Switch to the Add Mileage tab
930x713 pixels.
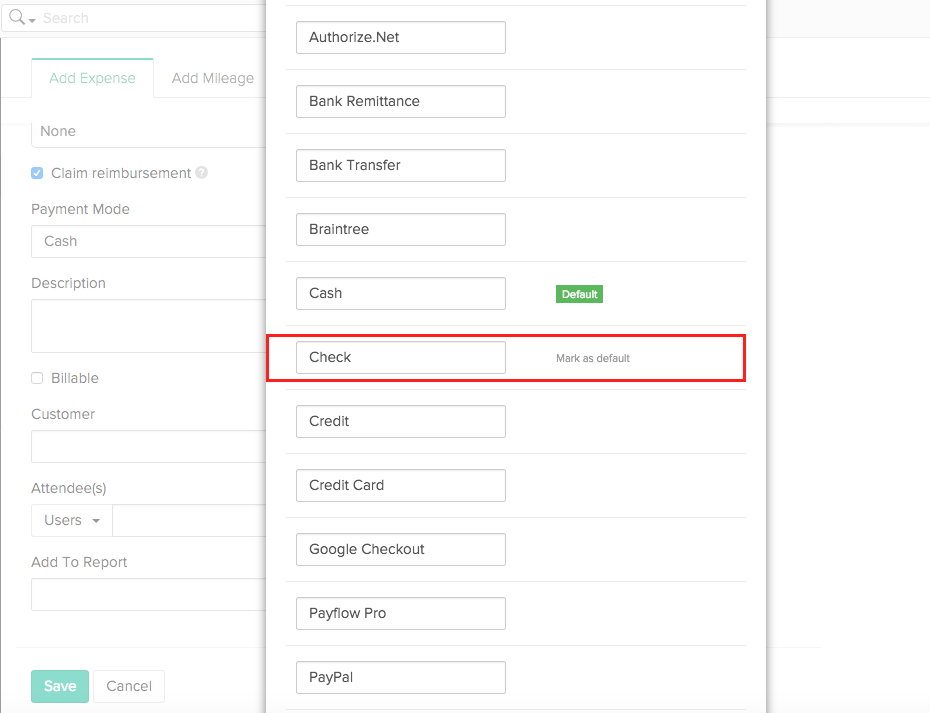(x=212, y=78)
